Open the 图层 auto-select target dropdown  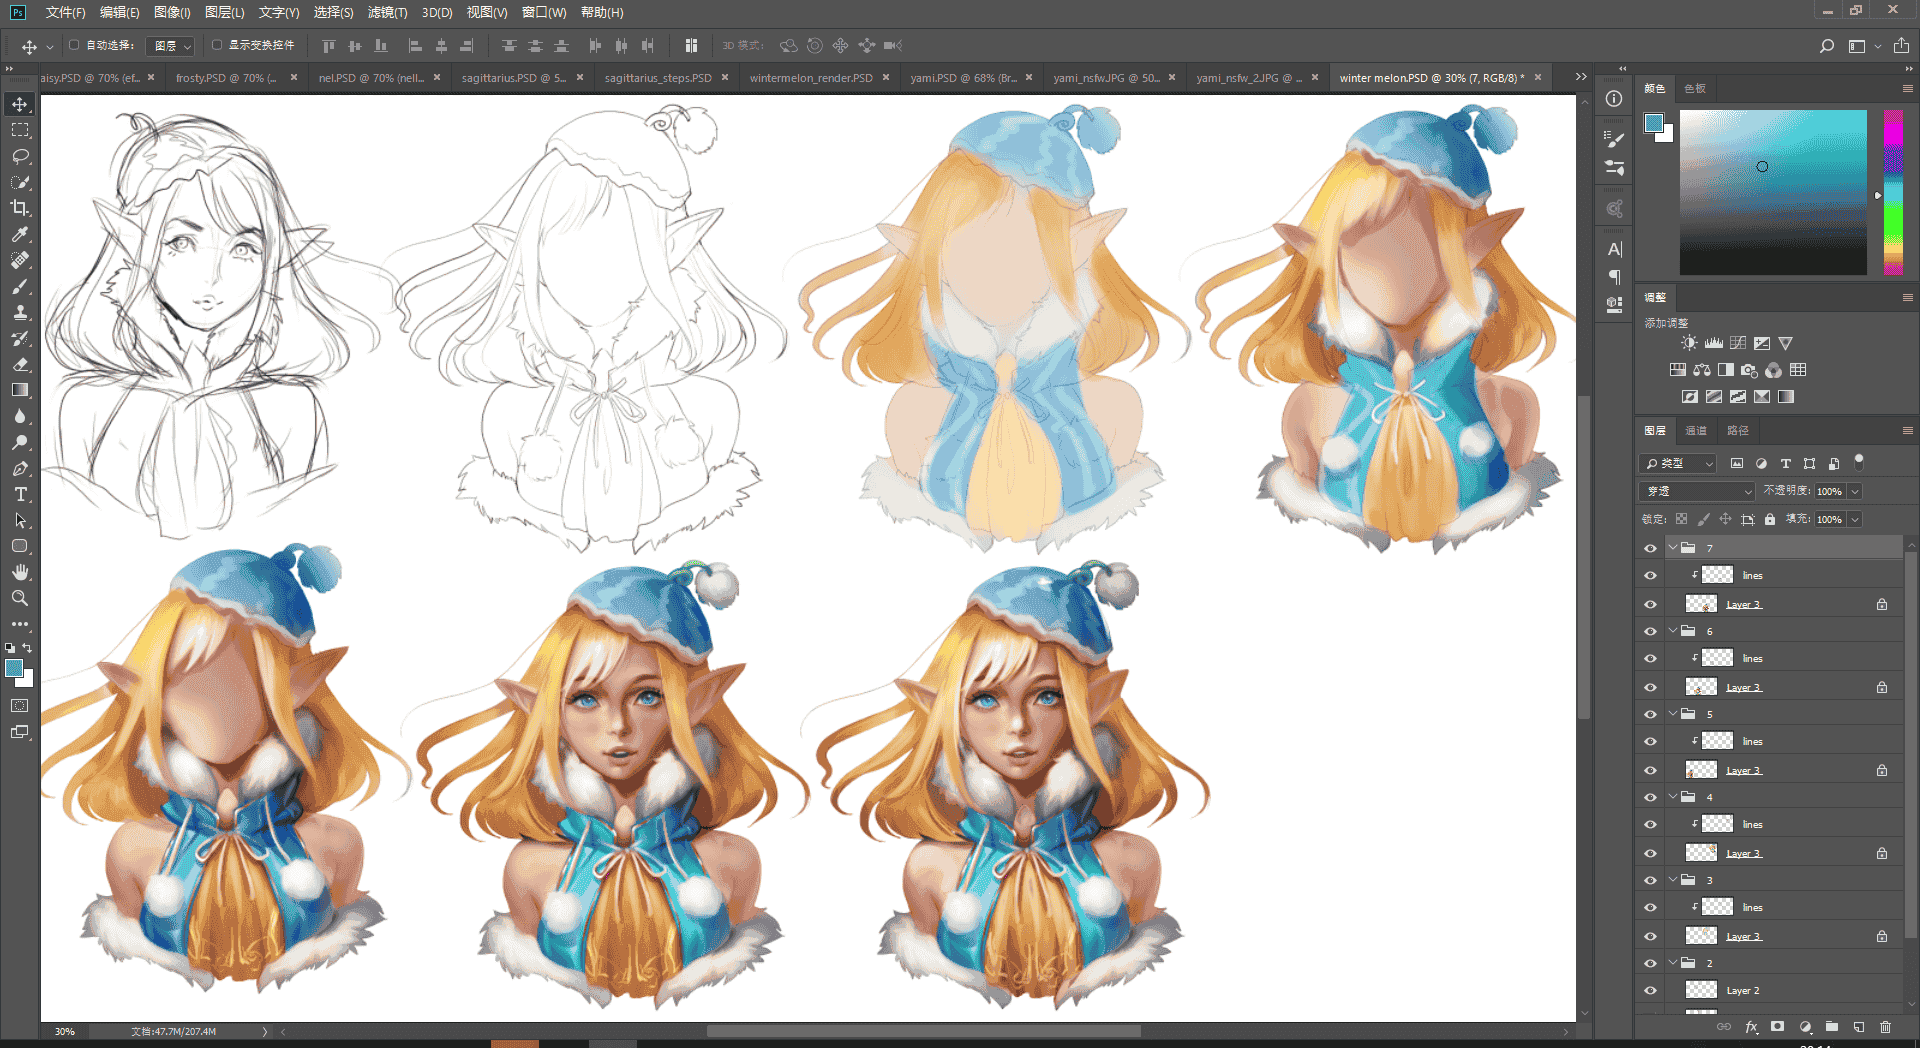(x=170, y=46)
